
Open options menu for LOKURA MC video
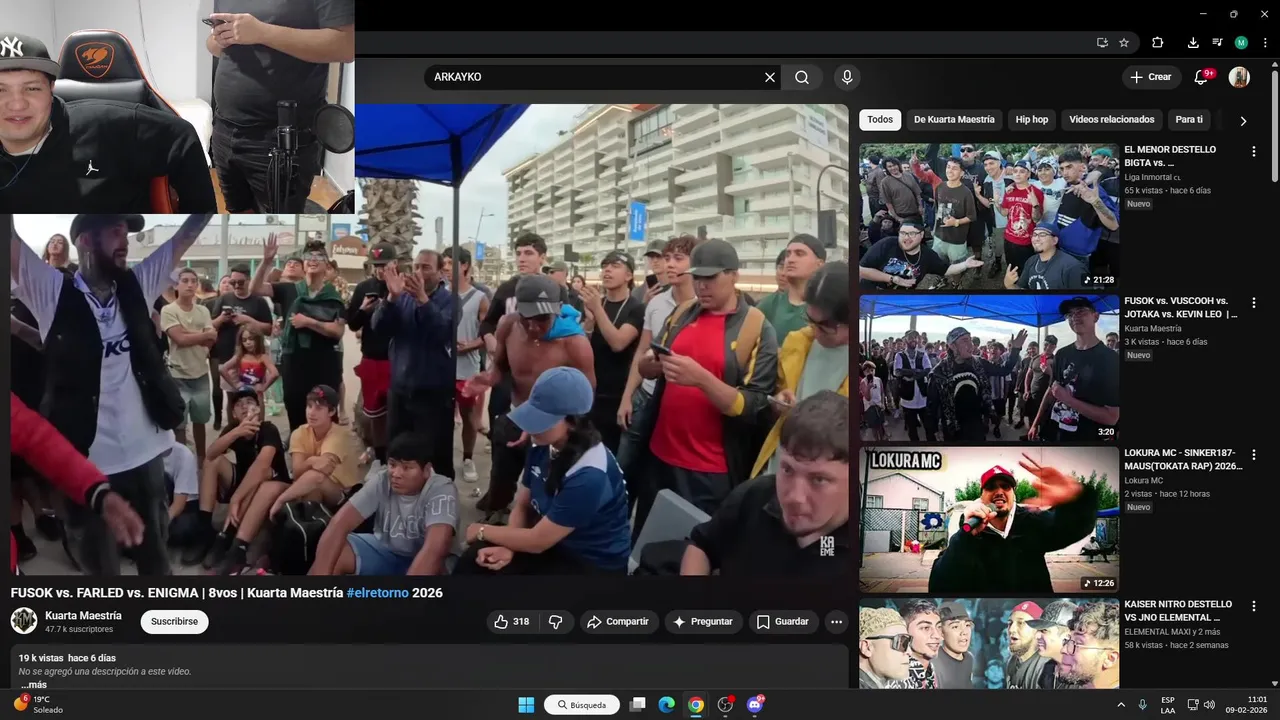coord(1254,454)
